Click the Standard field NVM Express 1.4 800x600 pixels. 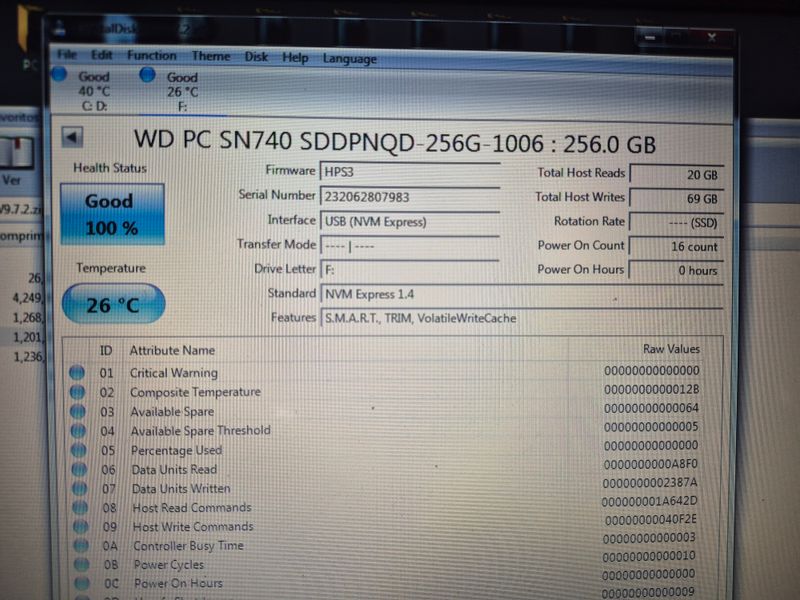click(522, 294)
